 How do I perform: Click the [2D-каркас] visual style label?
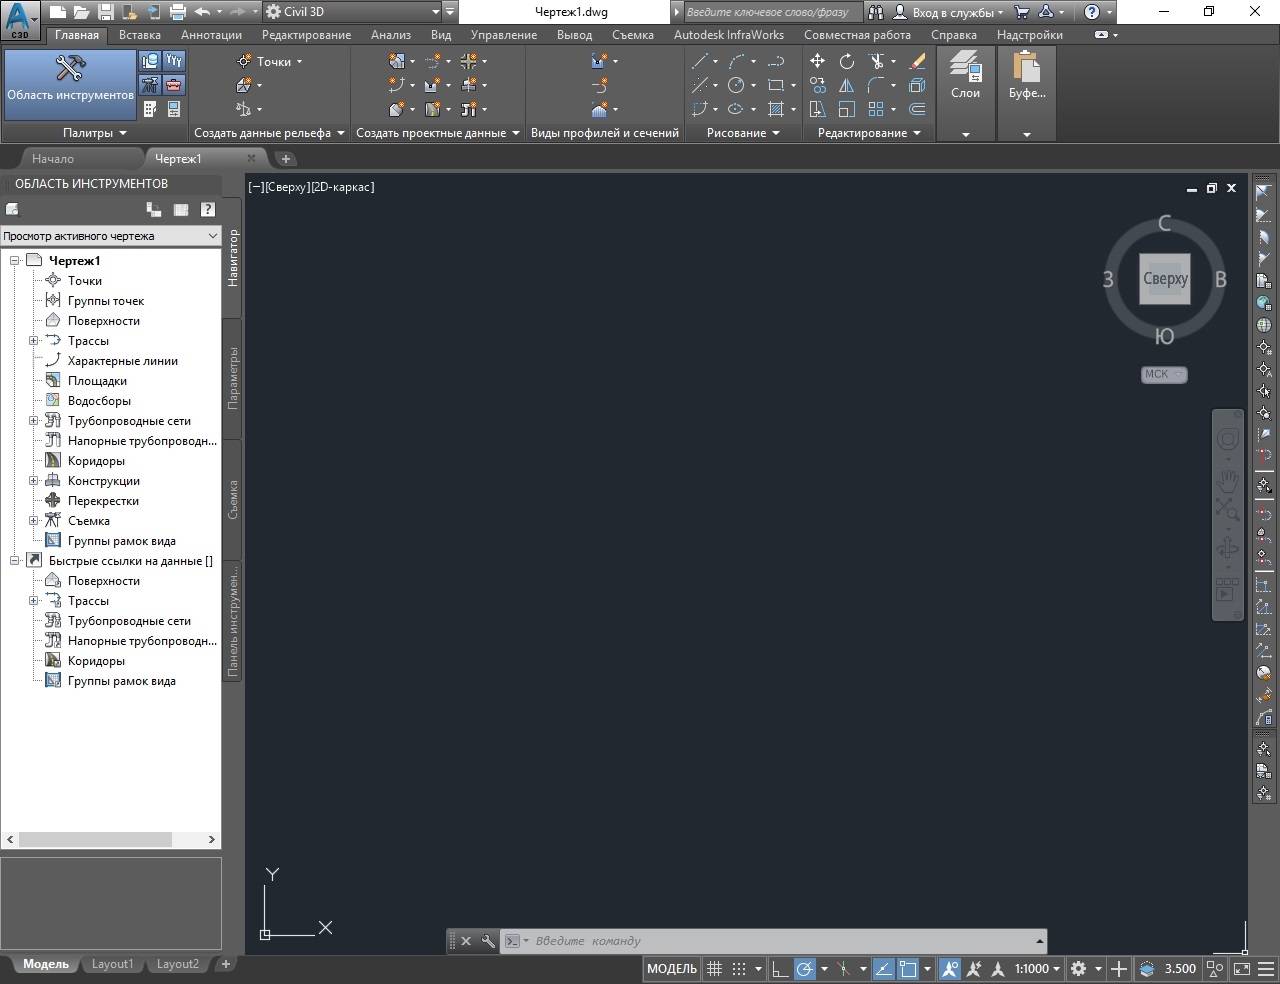click(343, 187)
